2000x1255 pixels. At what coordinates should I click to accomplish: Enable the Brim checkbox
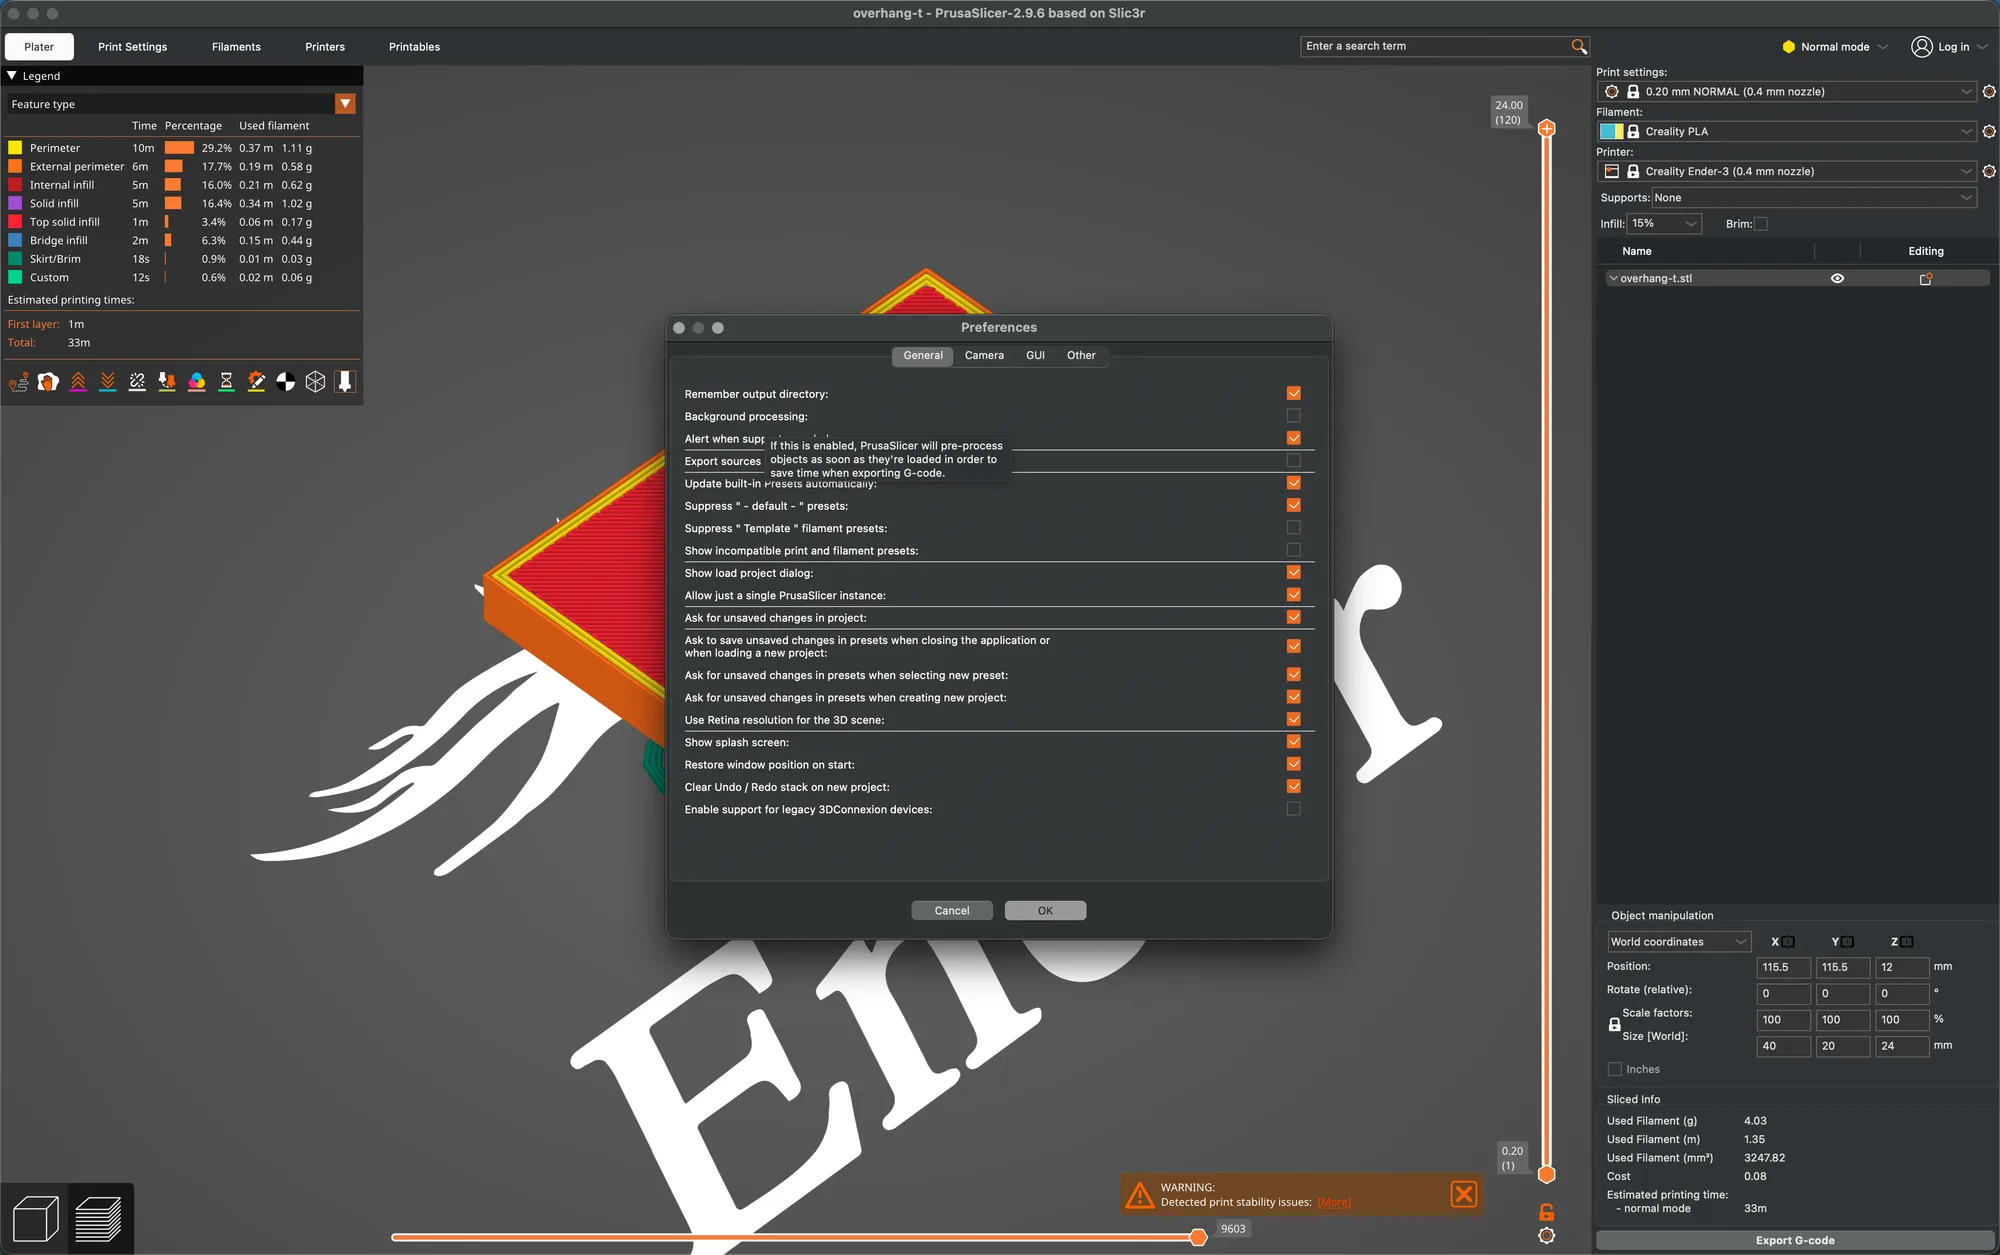click(1761, 224)
